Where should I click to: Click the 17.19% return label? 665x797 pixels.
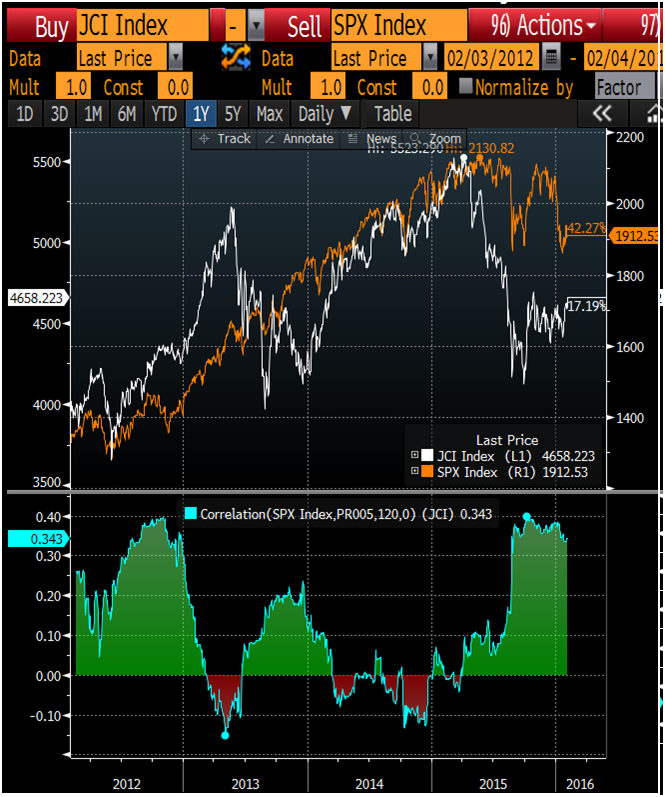(x=586, y=305)
